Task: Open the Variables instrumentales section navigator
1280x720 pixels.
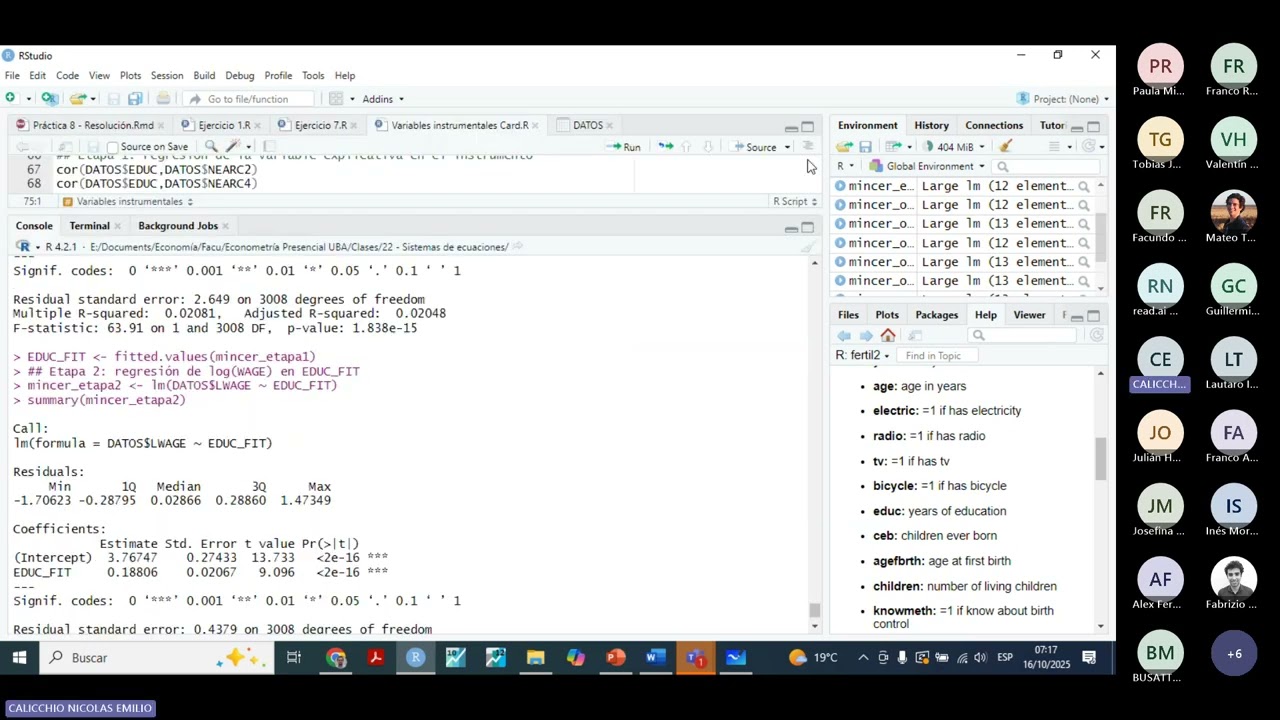Action: click(128, 202)
